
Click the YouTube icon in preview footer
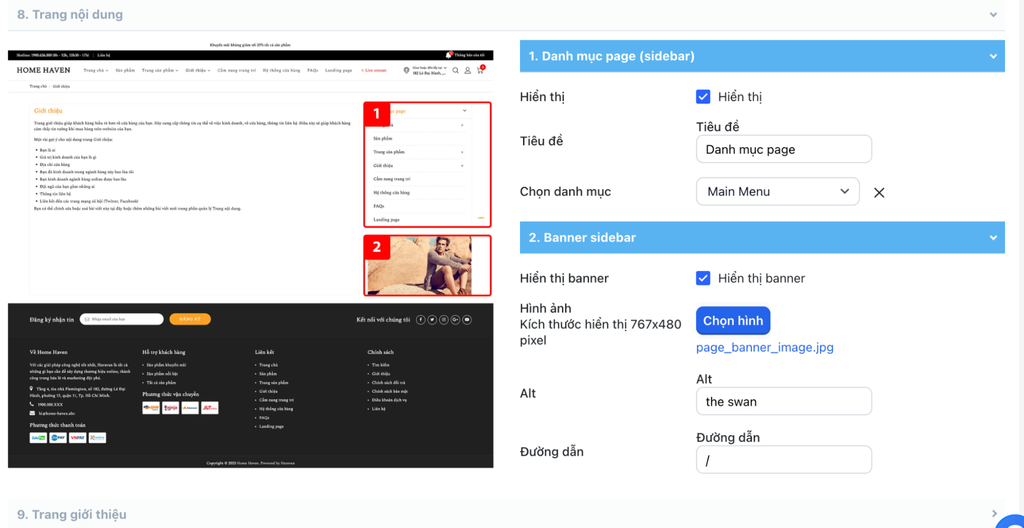point(467,320)
